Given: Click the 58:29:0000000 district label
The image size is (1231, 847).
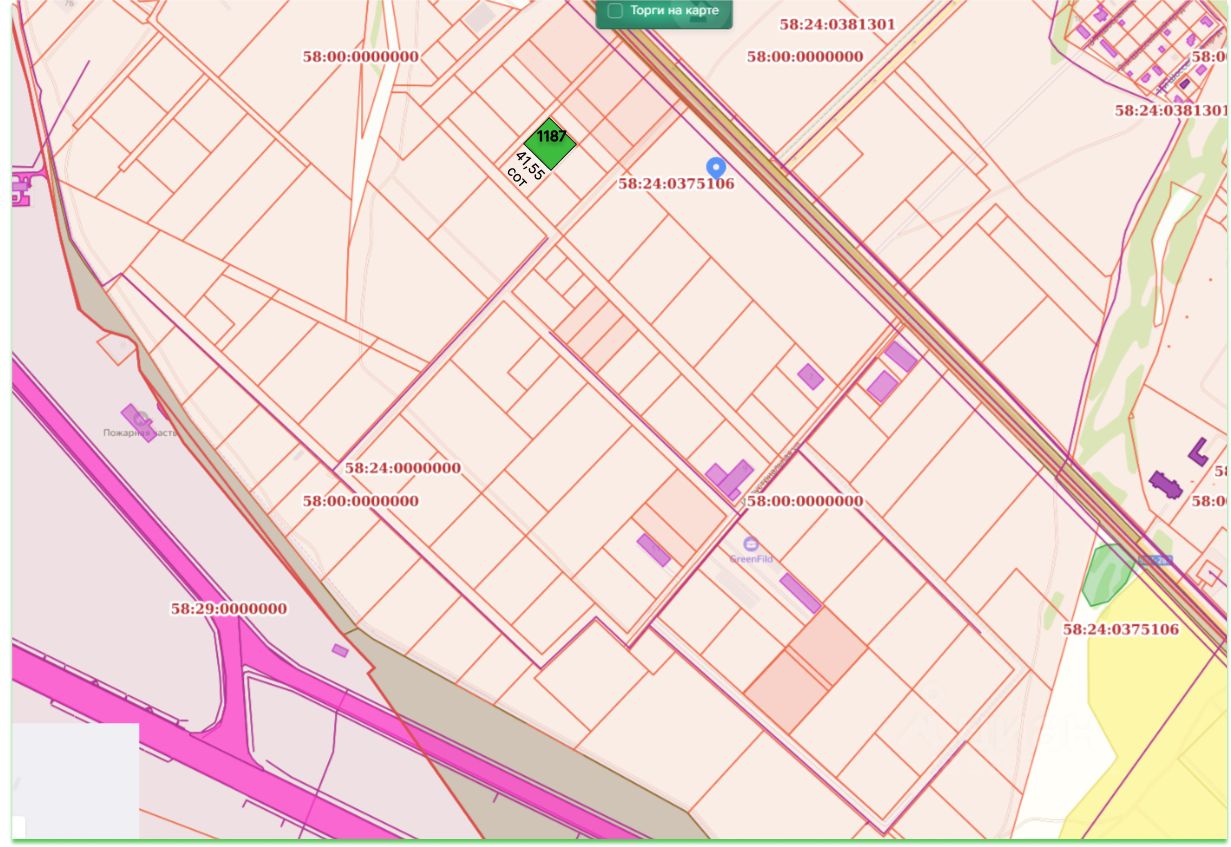Looking at the screenshot, I should click(229, 608).
